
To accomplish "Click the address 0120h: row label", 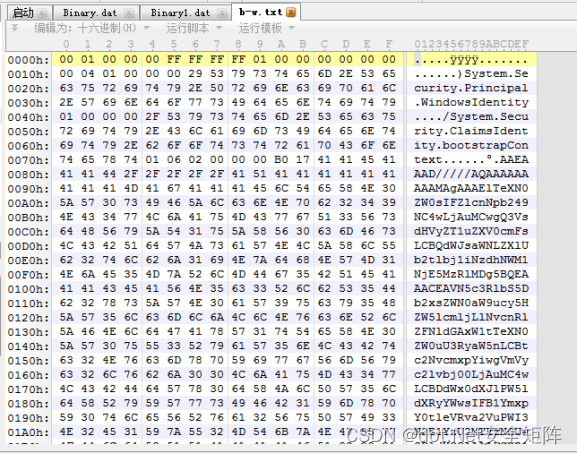I will coord(28,318).
